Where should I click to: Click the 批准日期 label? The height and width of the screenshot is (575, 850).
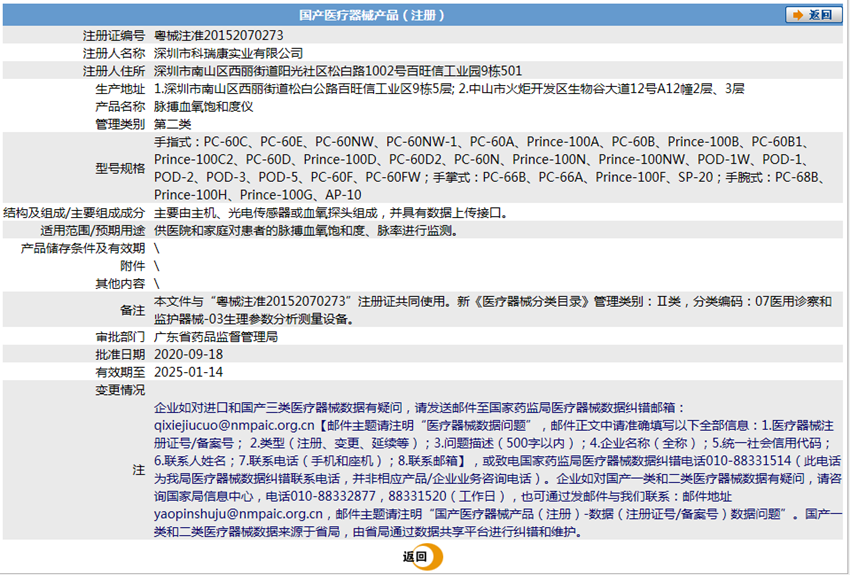click(120, 354)
